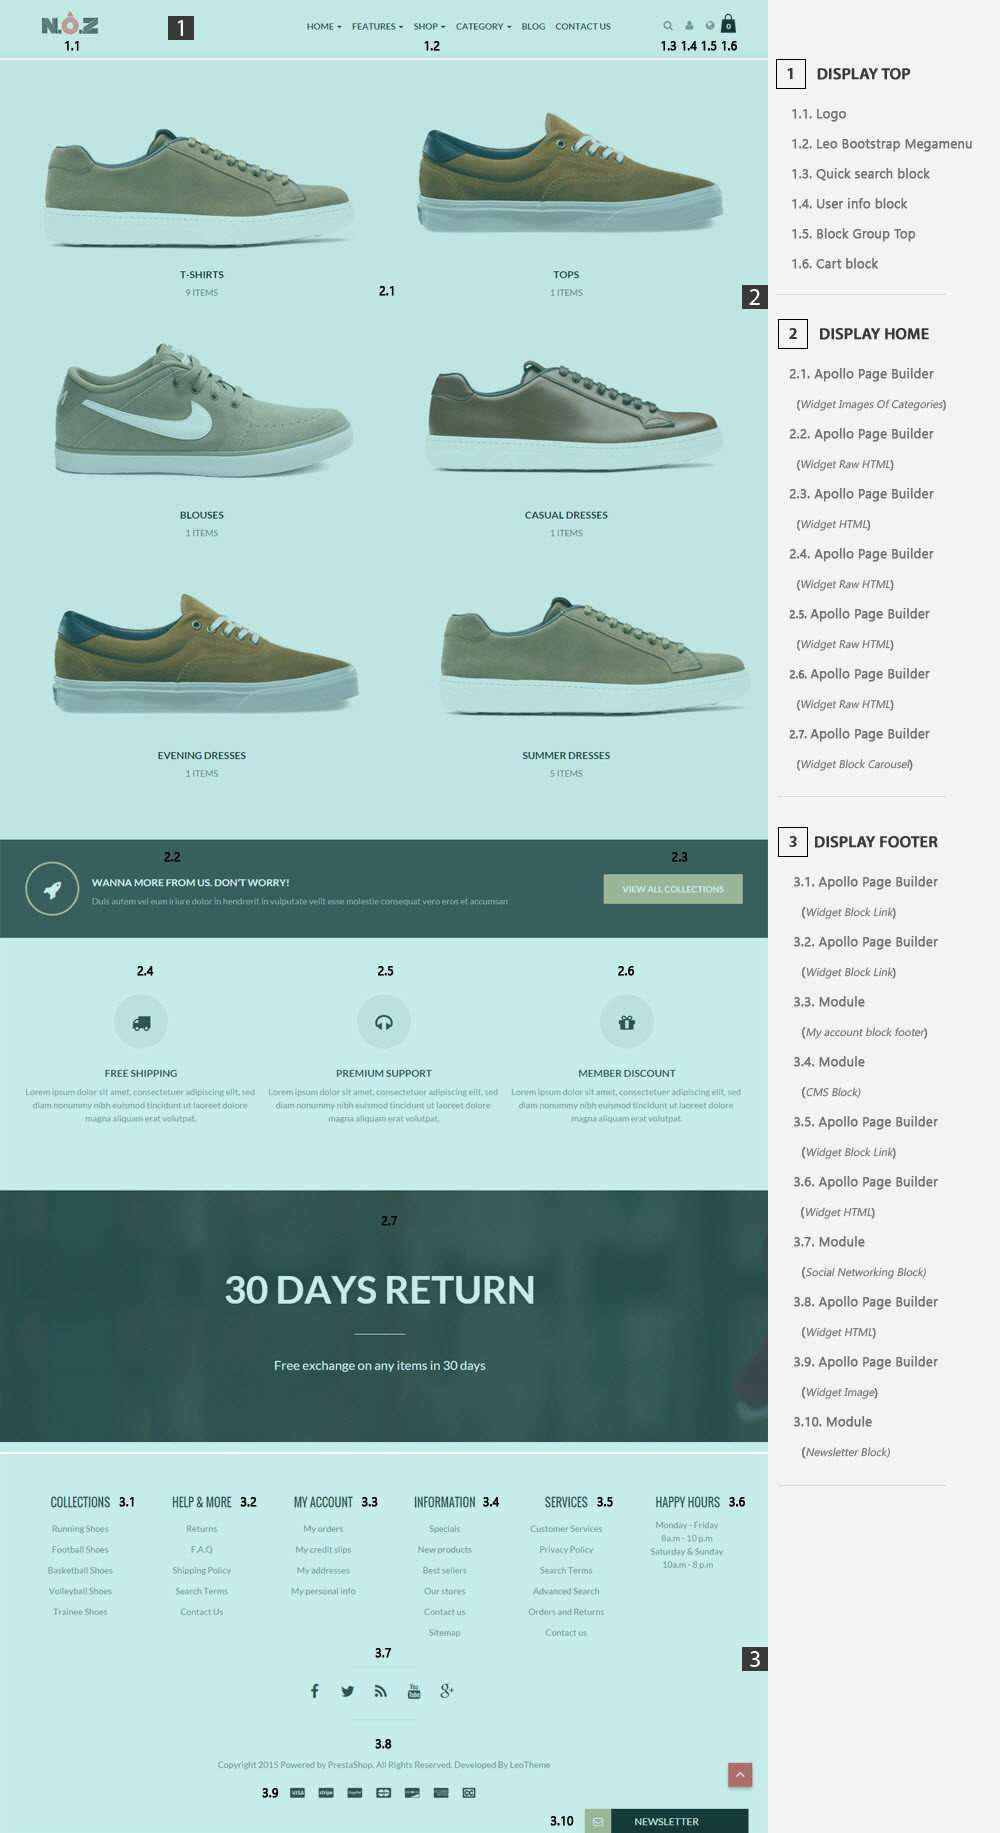Click the back-to-top arrow button
1000x1833 pixels.
click(x=740, y=1774)
